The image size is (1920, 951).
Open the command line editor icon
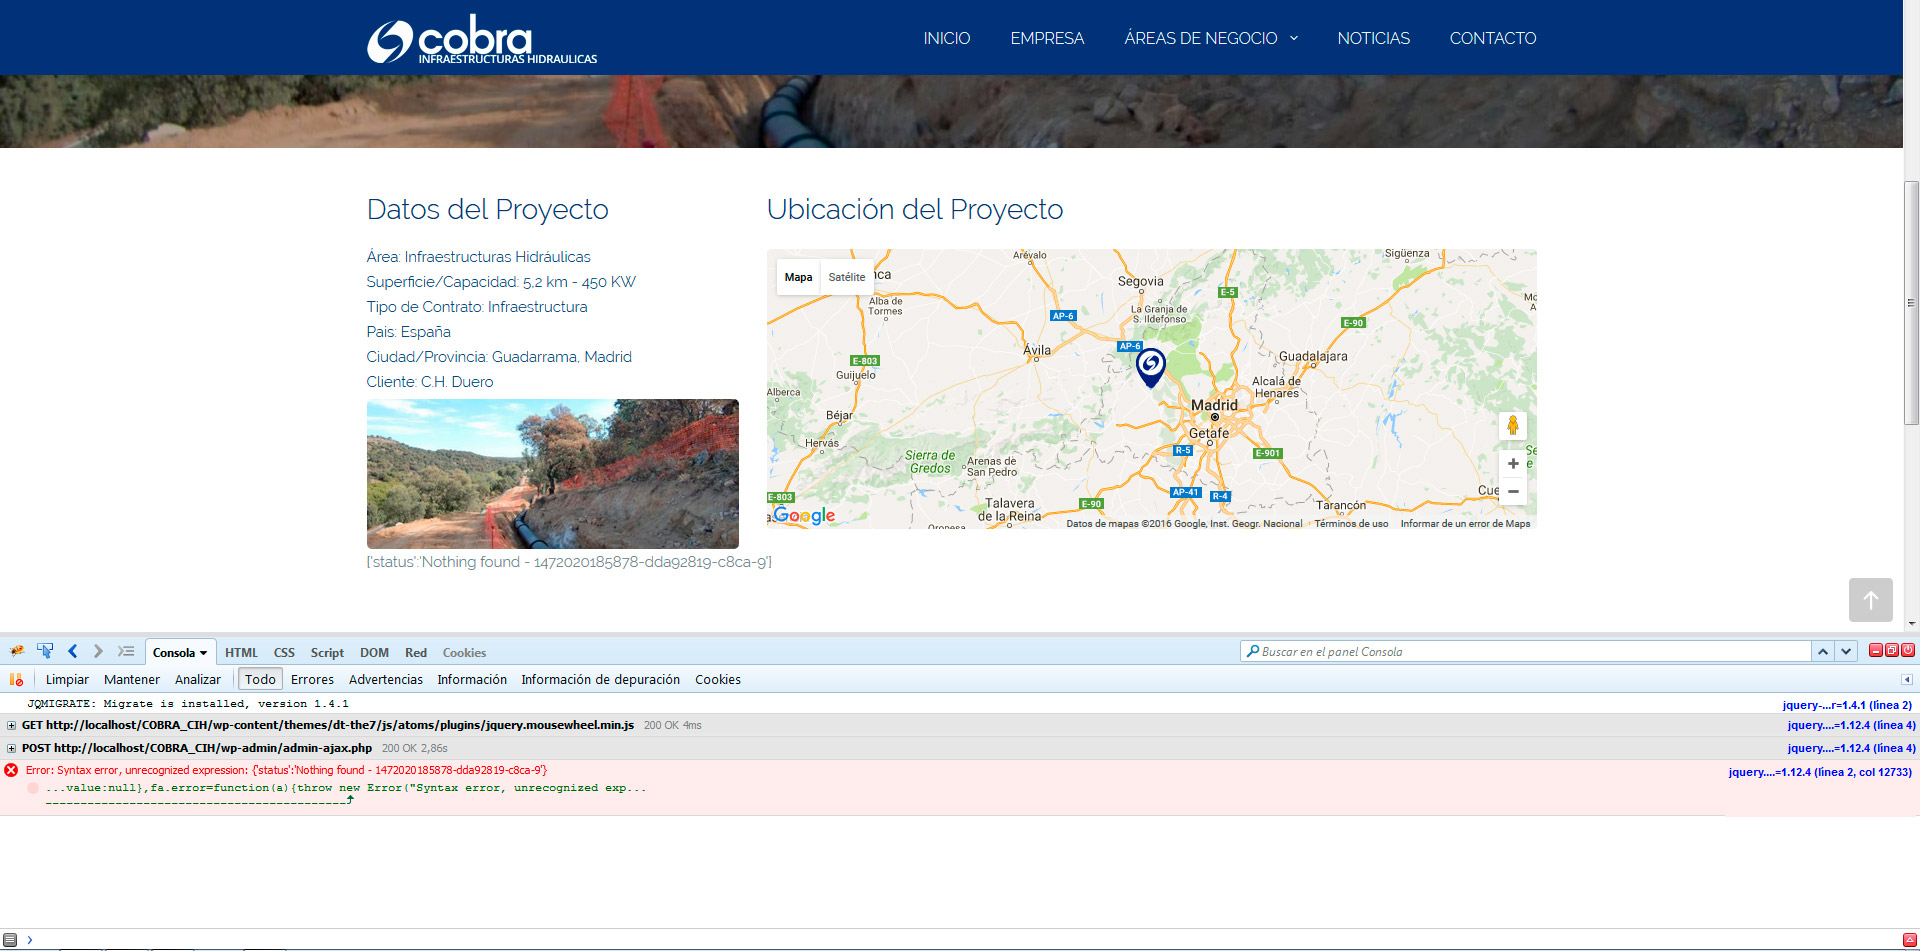point(126,650)
